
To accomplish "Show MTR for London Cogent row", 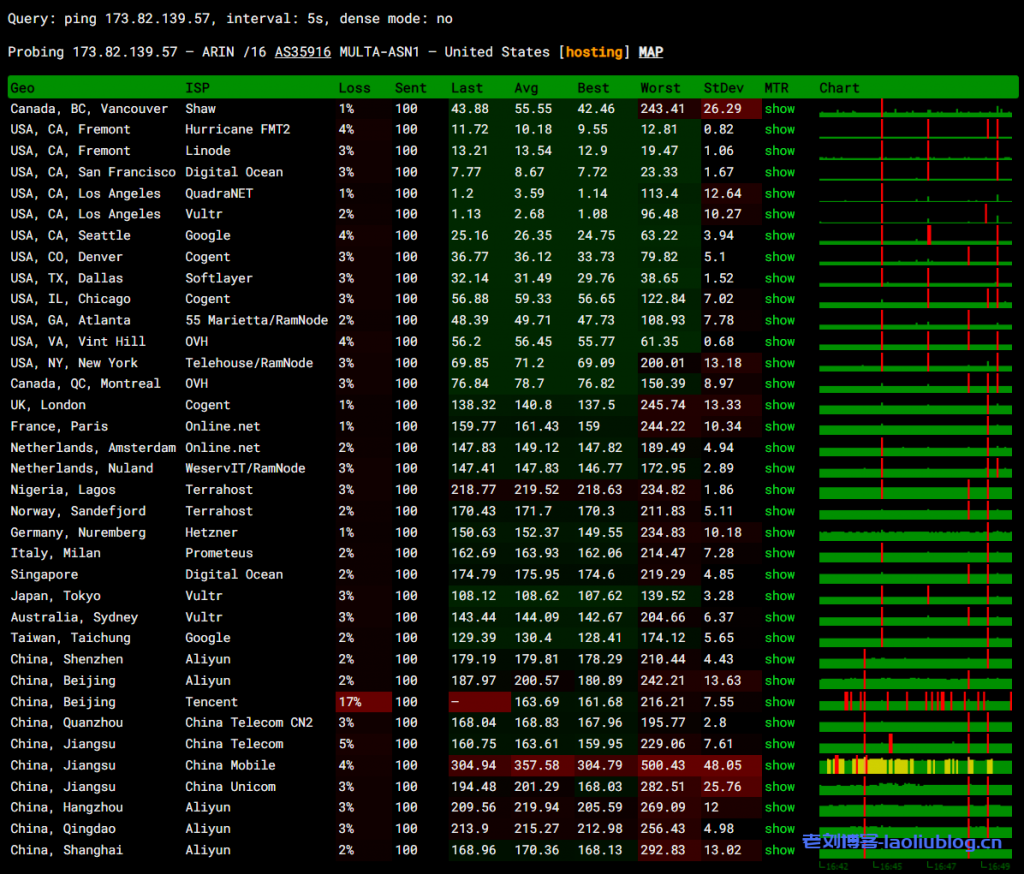I will pyautogui.click(x=779, y=405).
